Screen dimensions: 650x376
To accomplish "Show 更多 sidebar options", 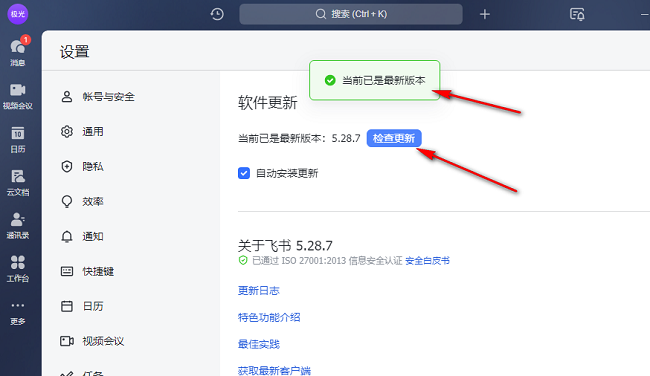I will click(18, 313).
